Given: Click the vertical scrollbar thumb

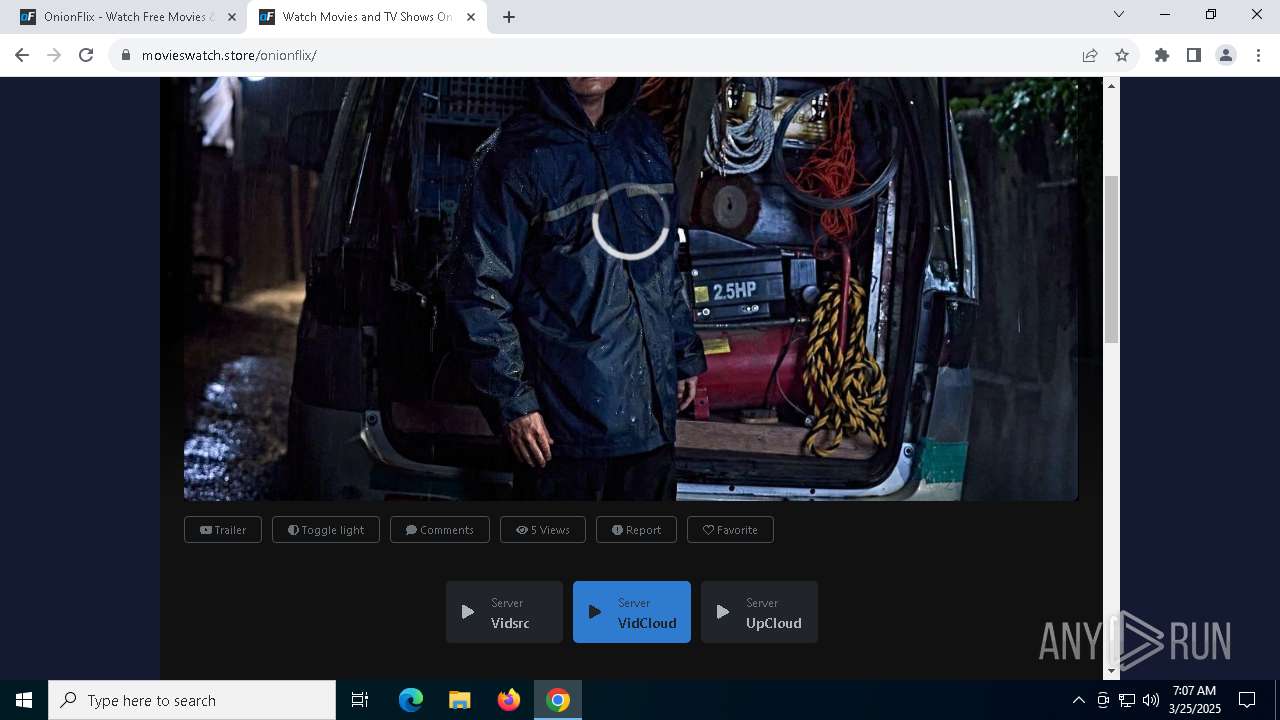Looking at the screenshot, I should (1111, 259).
